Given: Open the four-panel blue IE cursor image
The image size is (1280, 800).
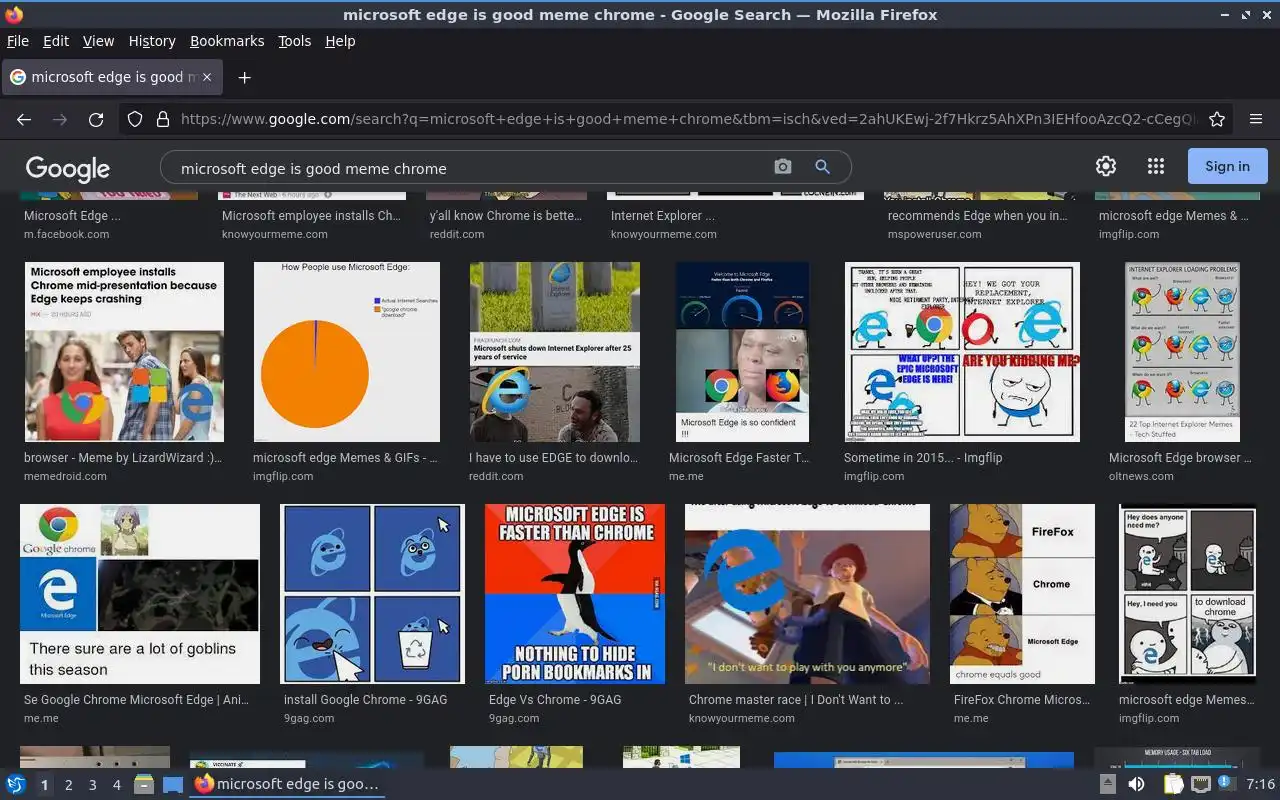Looking at the screenshot, I should (x=372, y=594).
